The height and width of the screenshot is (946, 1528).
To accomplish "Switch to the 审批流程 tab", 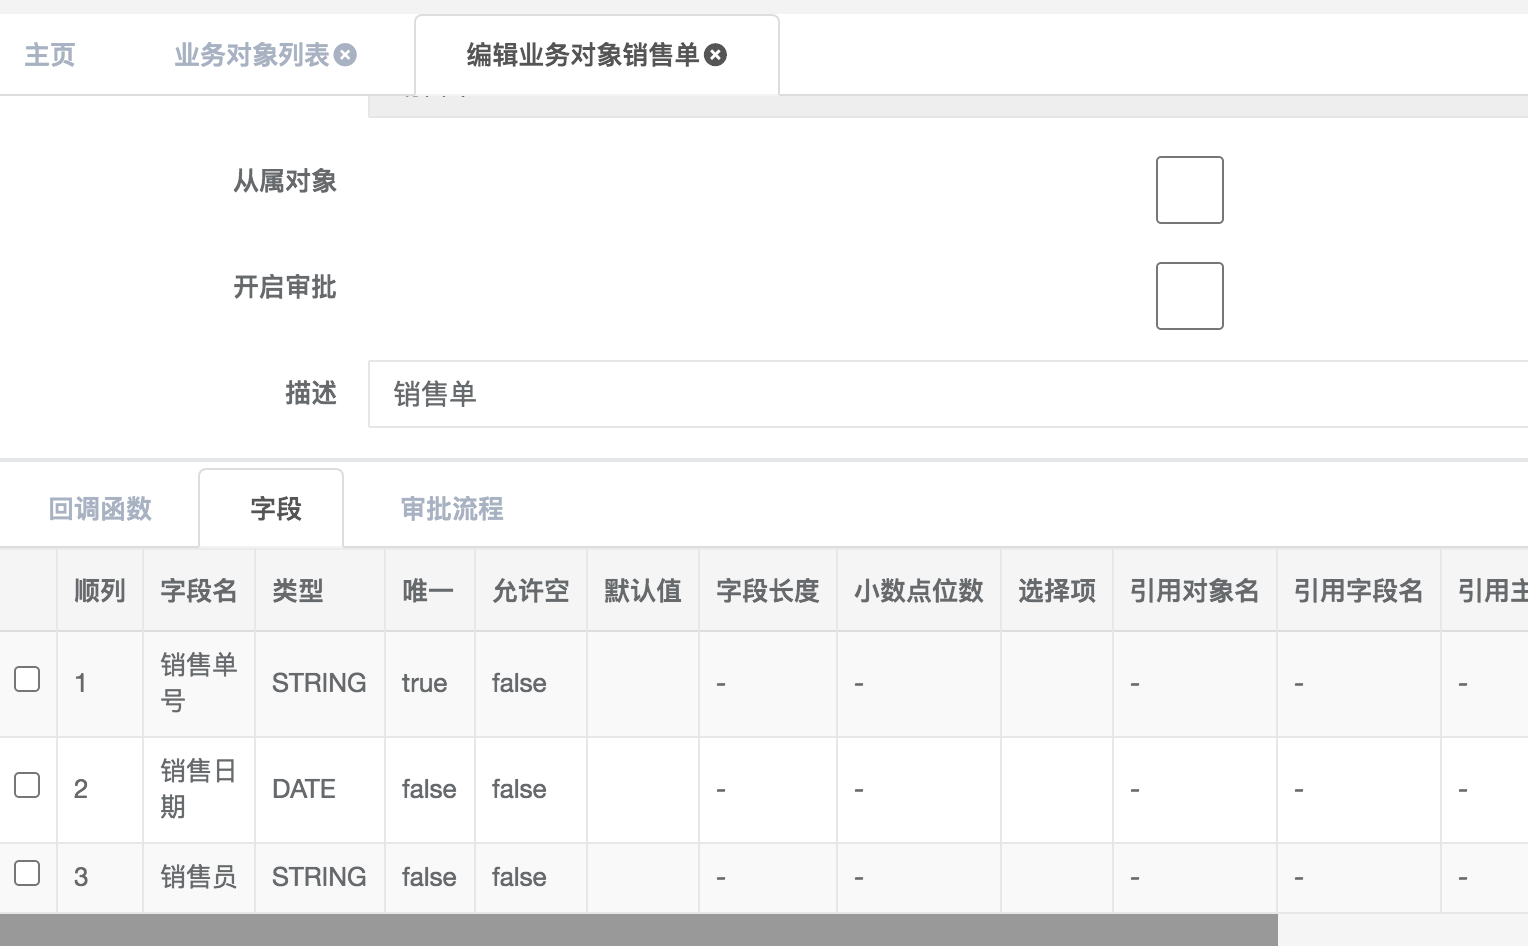I will coord(452,509).
